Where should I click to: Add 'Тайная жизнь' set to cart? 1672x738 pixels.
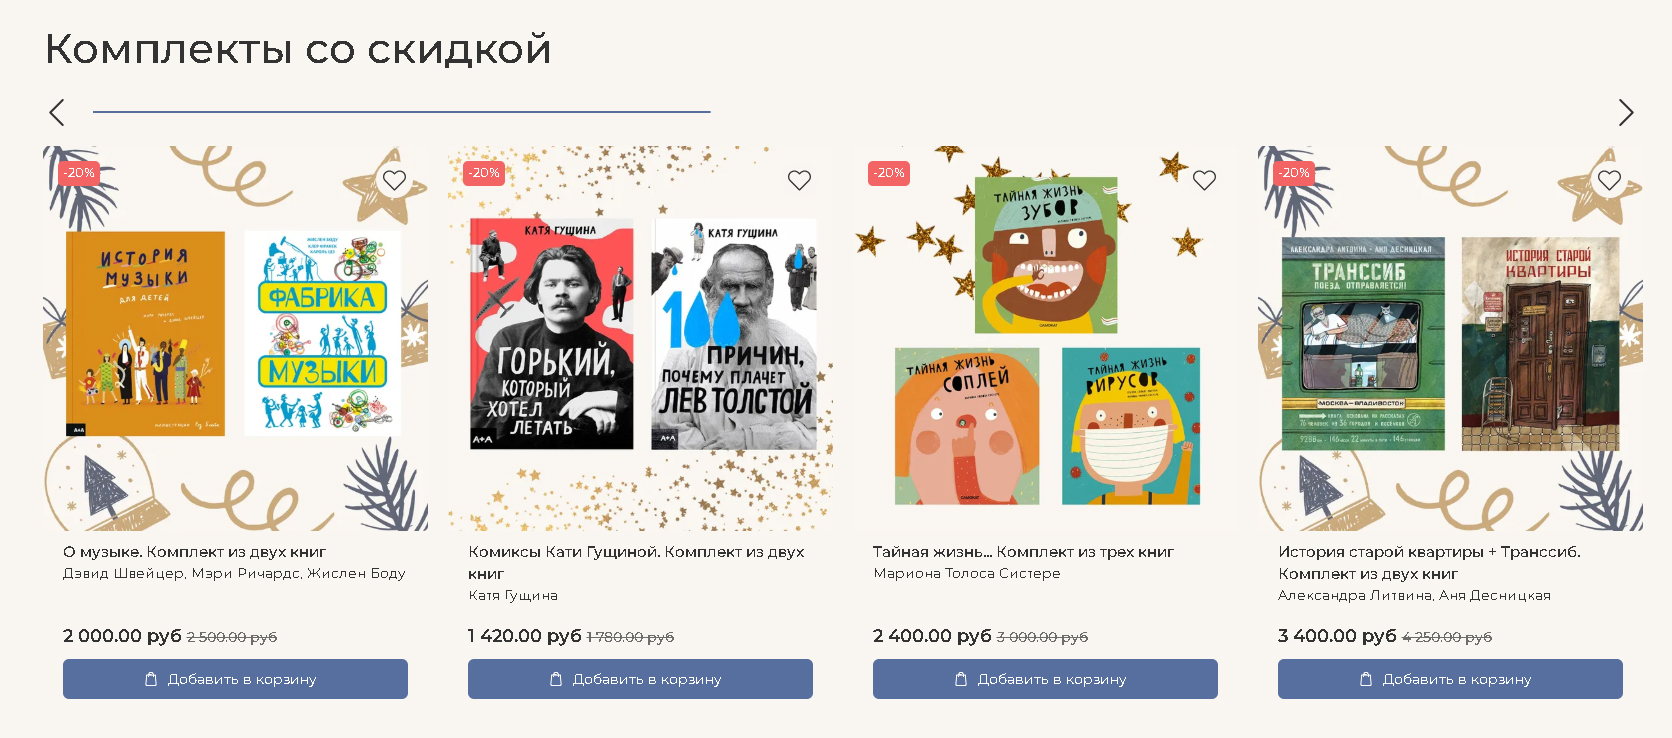pos(1045,679)
